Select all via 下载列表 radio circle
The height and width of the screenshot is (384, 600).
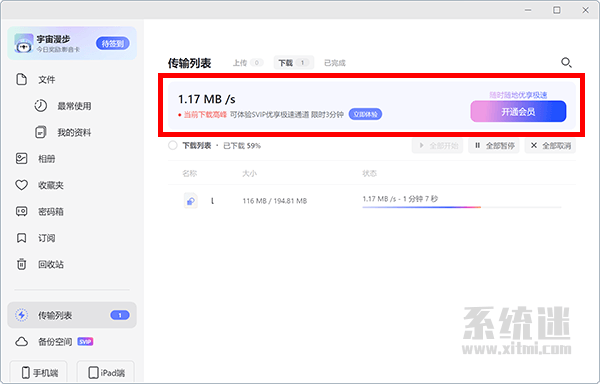point(173,145)
